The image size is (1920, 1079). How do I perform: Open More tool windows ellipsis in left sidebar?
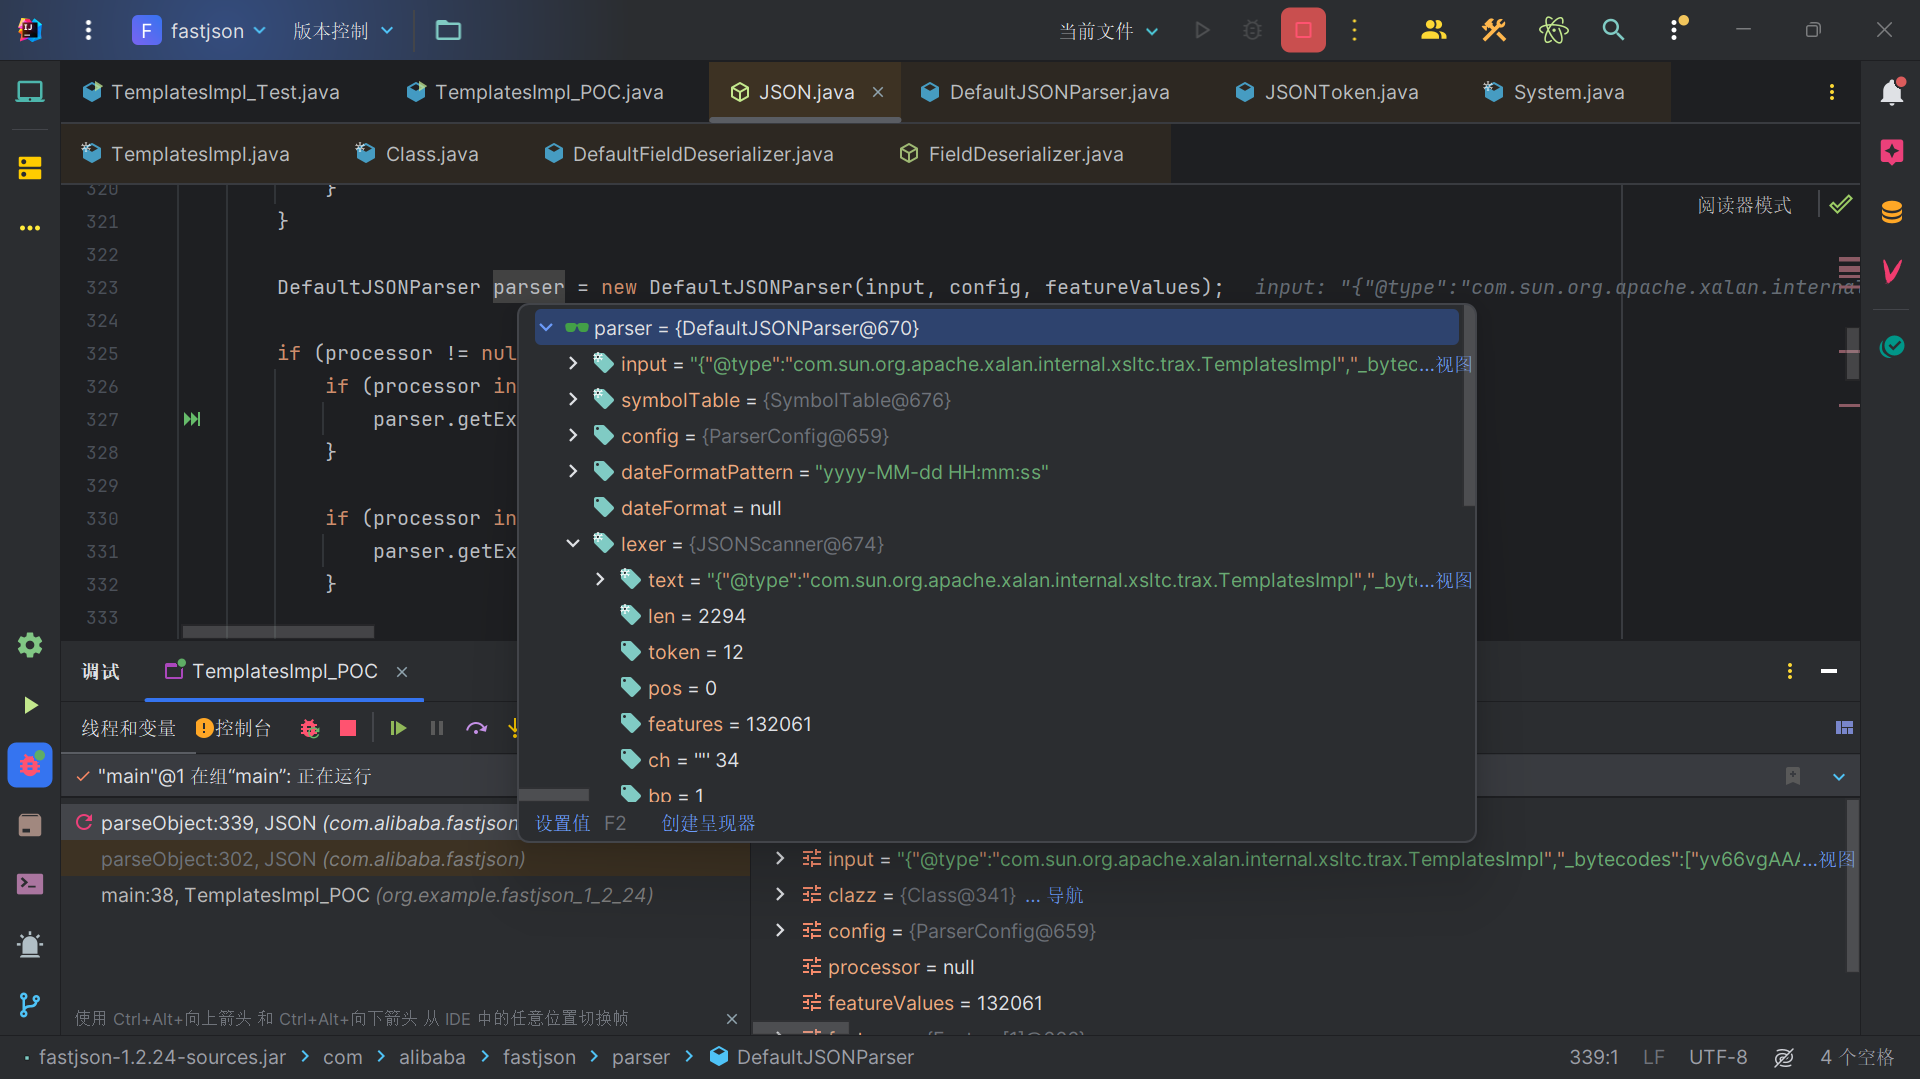30,228
